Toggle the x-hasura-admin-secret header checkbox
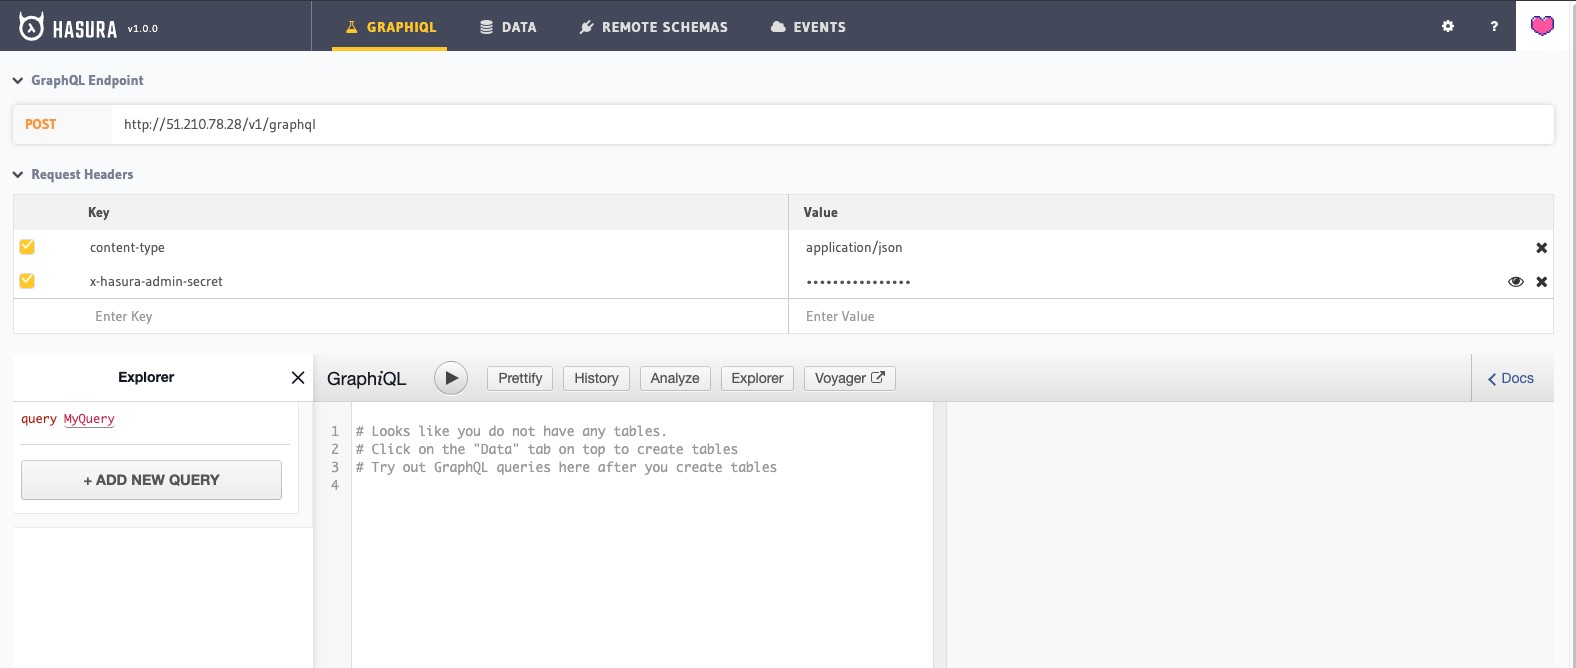 (27, 281)
